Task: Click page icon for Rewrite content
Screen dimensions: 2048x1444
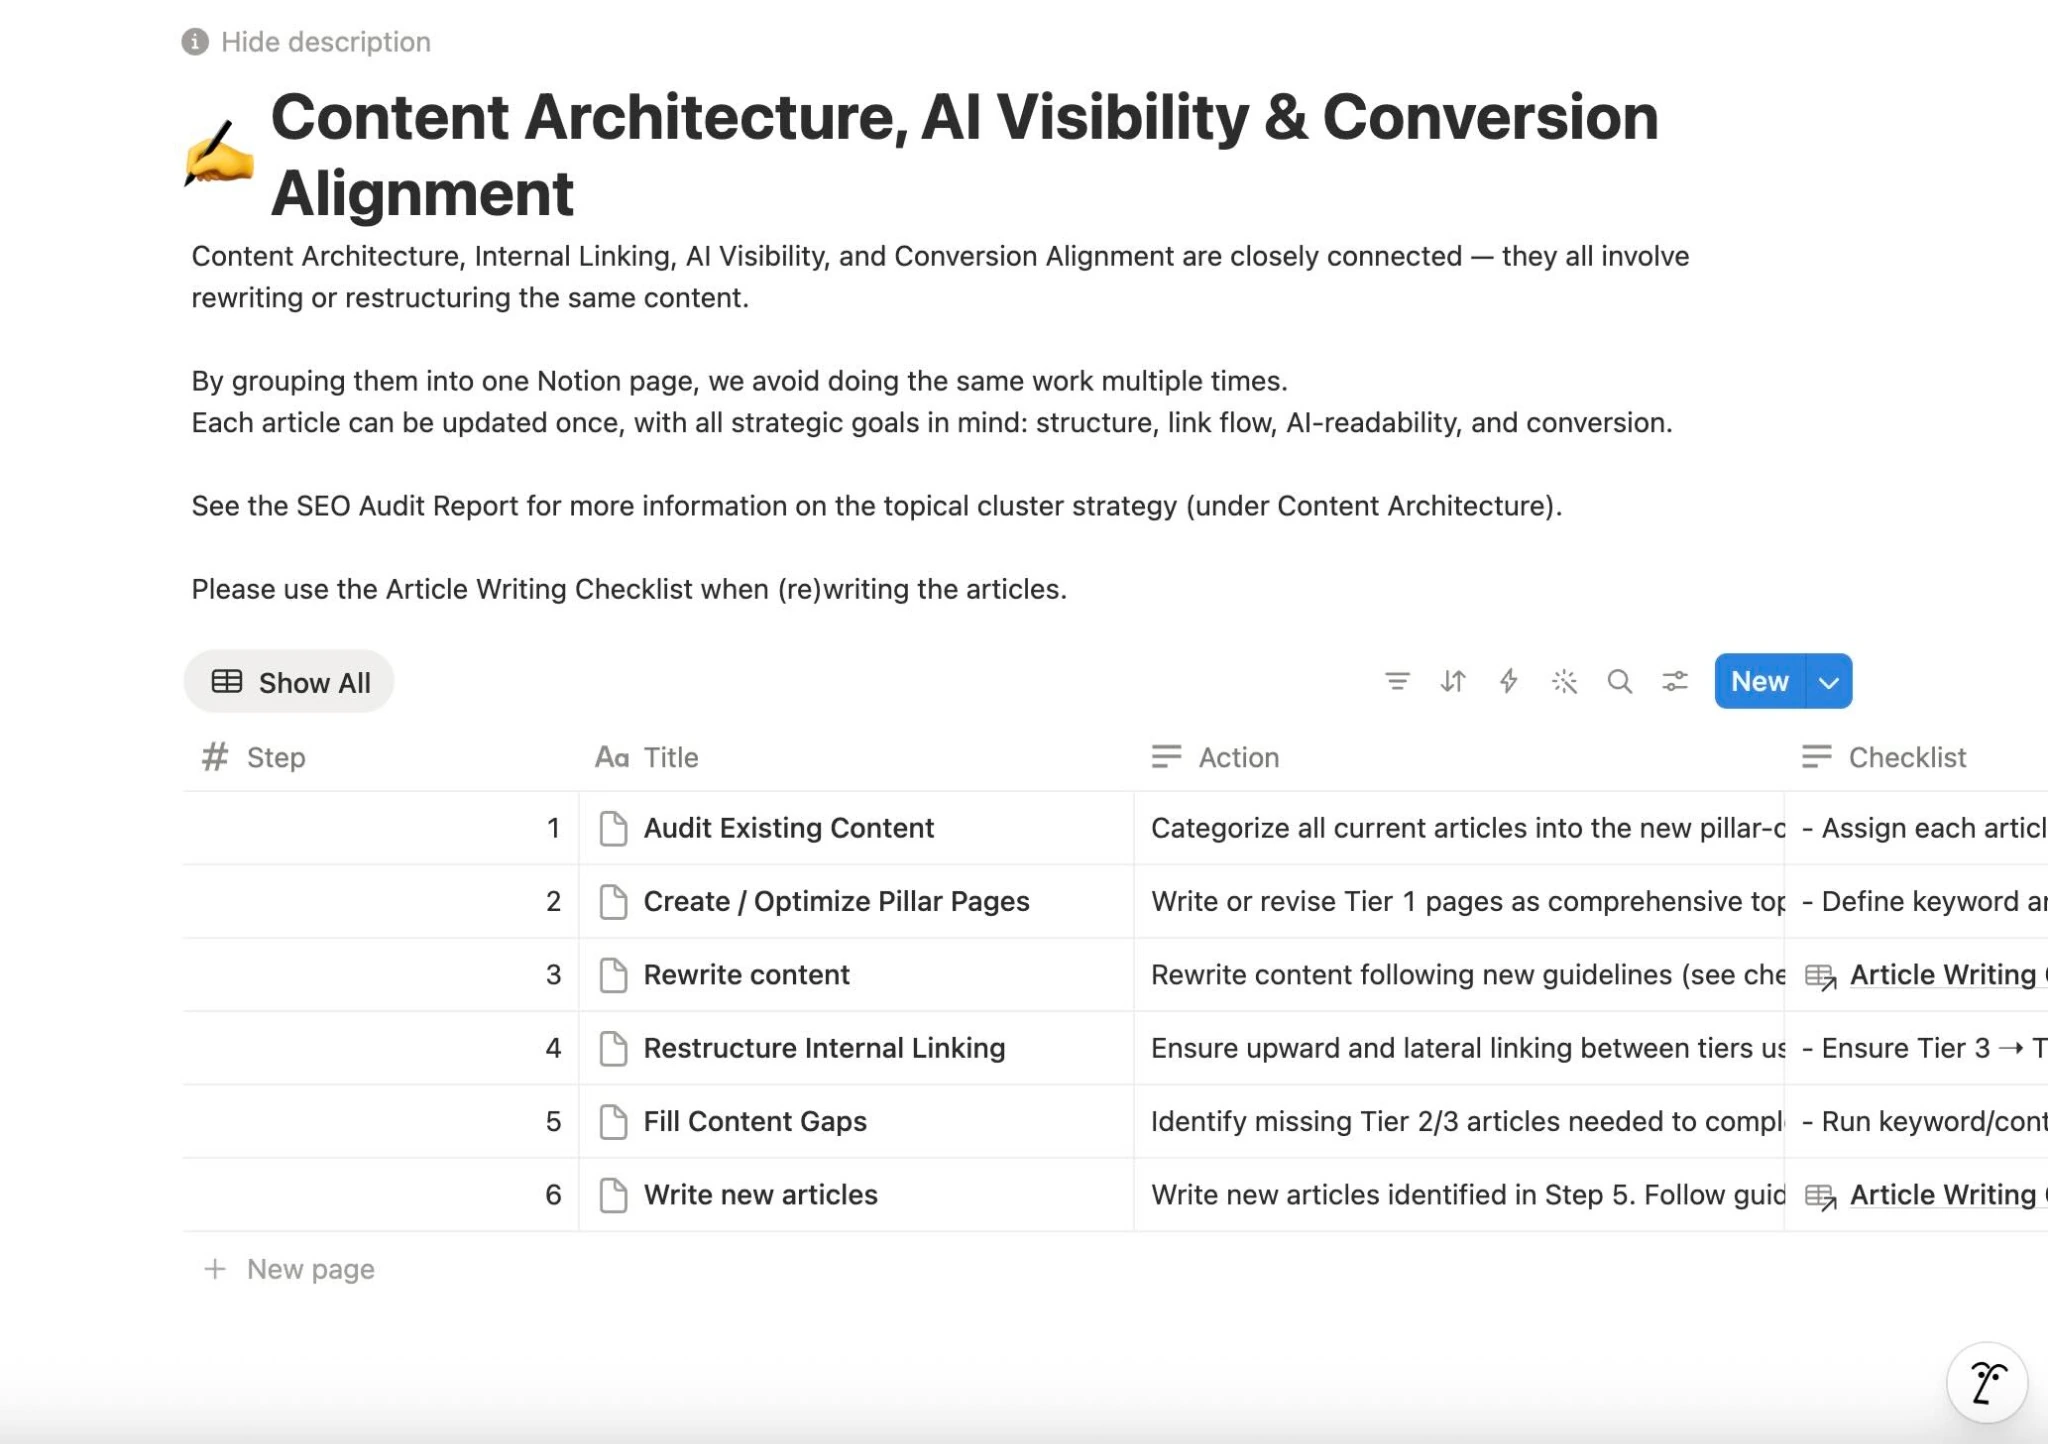Action: (x=613, y=975)
